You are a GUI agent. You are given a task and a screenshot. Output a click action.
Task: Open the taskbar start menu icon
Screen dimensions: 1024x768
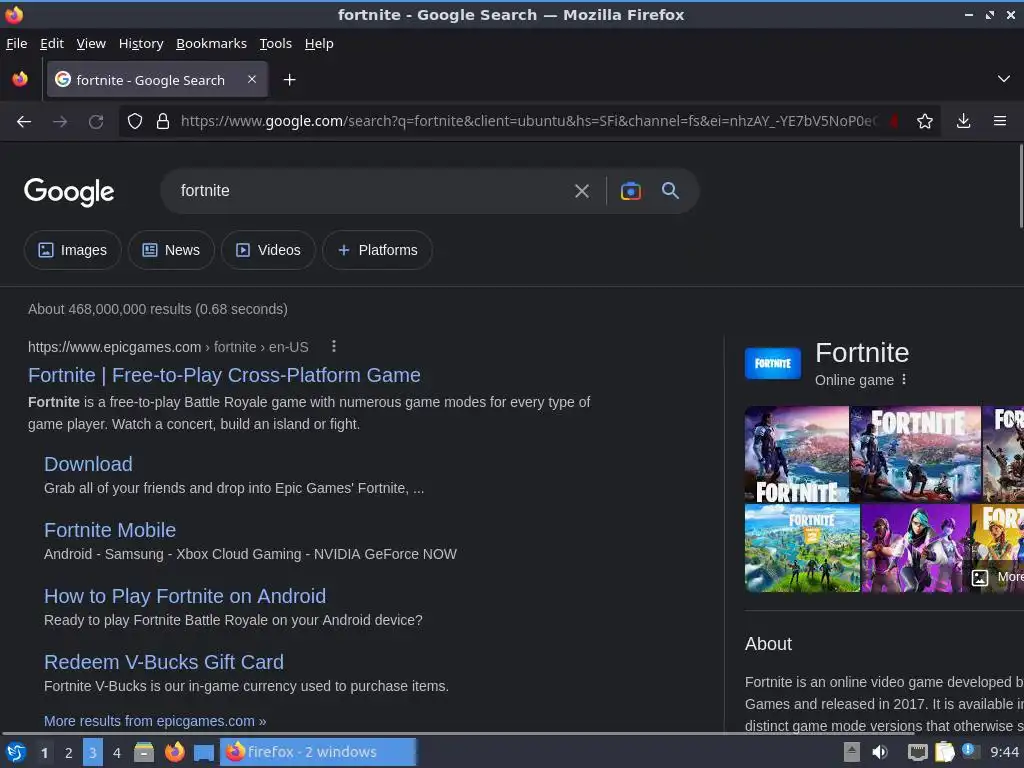(15, 752)
